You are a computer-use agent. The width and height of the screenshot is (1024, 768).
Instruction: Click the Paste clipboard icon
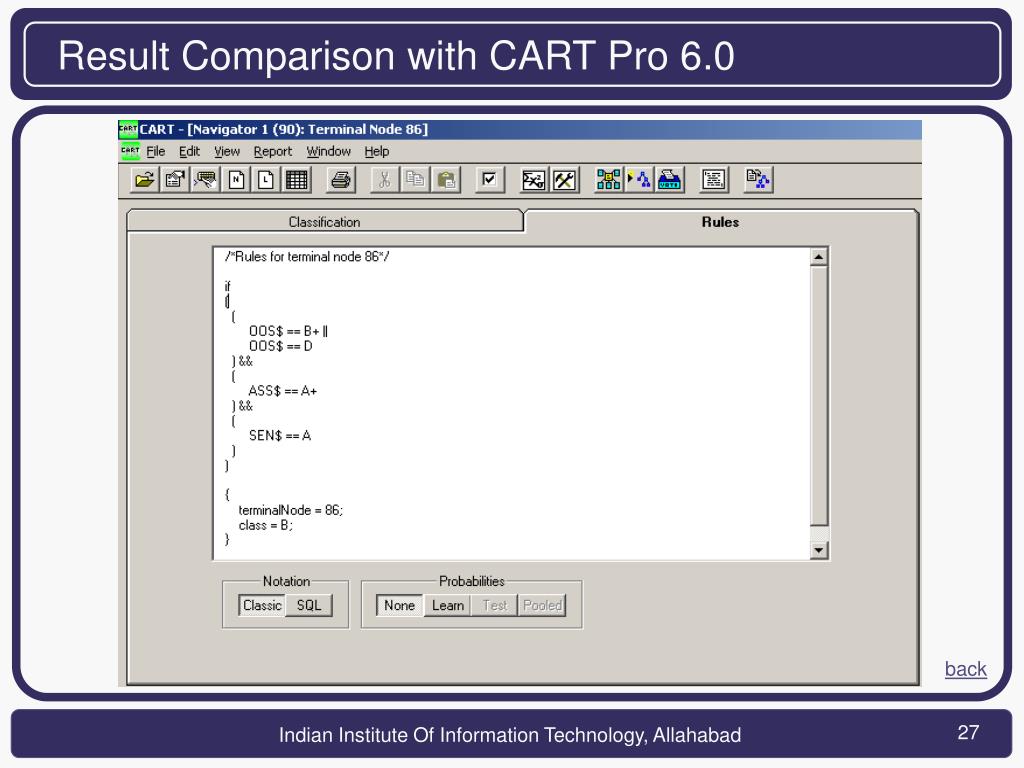(x=446, y=180)
